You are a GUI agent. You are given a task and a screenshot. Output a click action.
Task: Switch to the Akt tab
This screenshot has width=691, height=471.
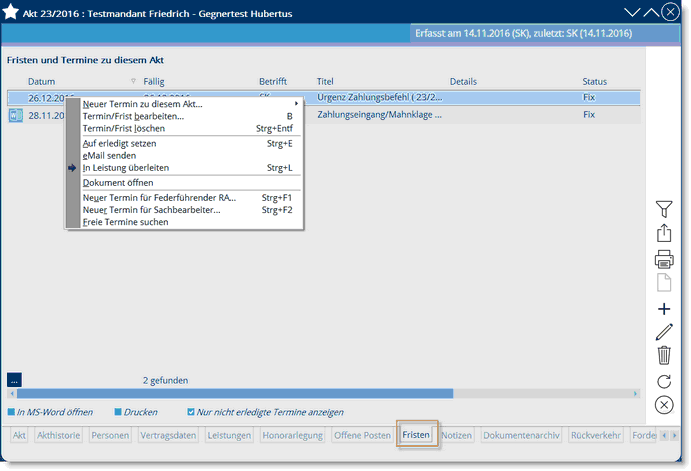tap(19, 435)
